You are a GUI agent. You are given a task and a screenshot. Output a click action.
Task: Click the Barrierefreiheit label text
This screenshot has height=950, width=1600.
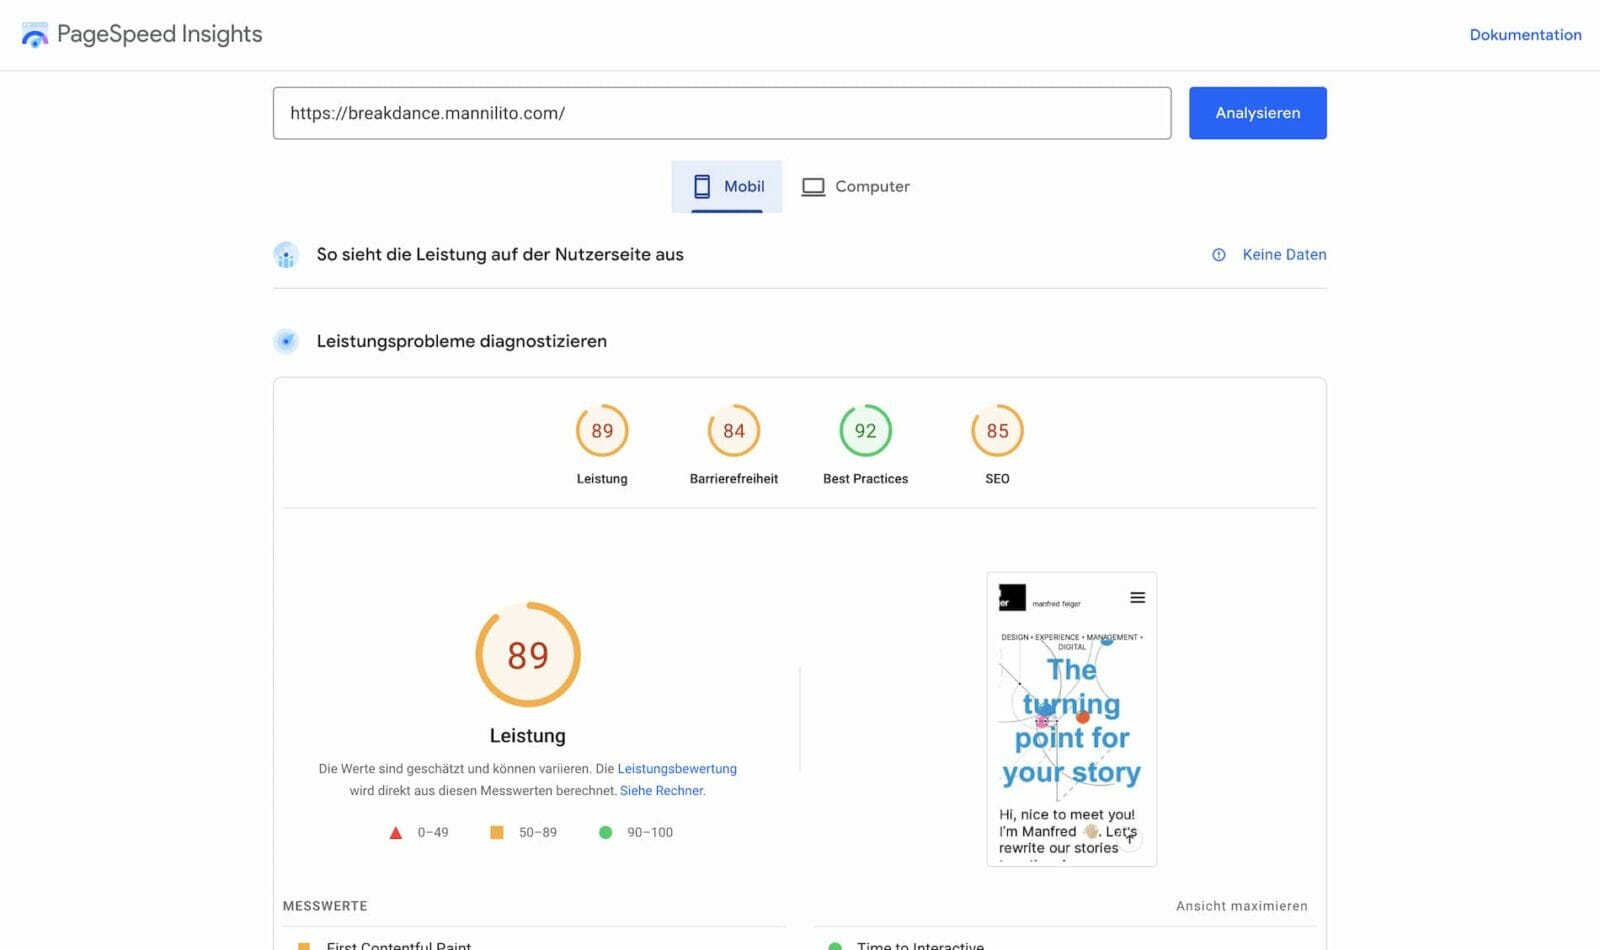[734, 479]
